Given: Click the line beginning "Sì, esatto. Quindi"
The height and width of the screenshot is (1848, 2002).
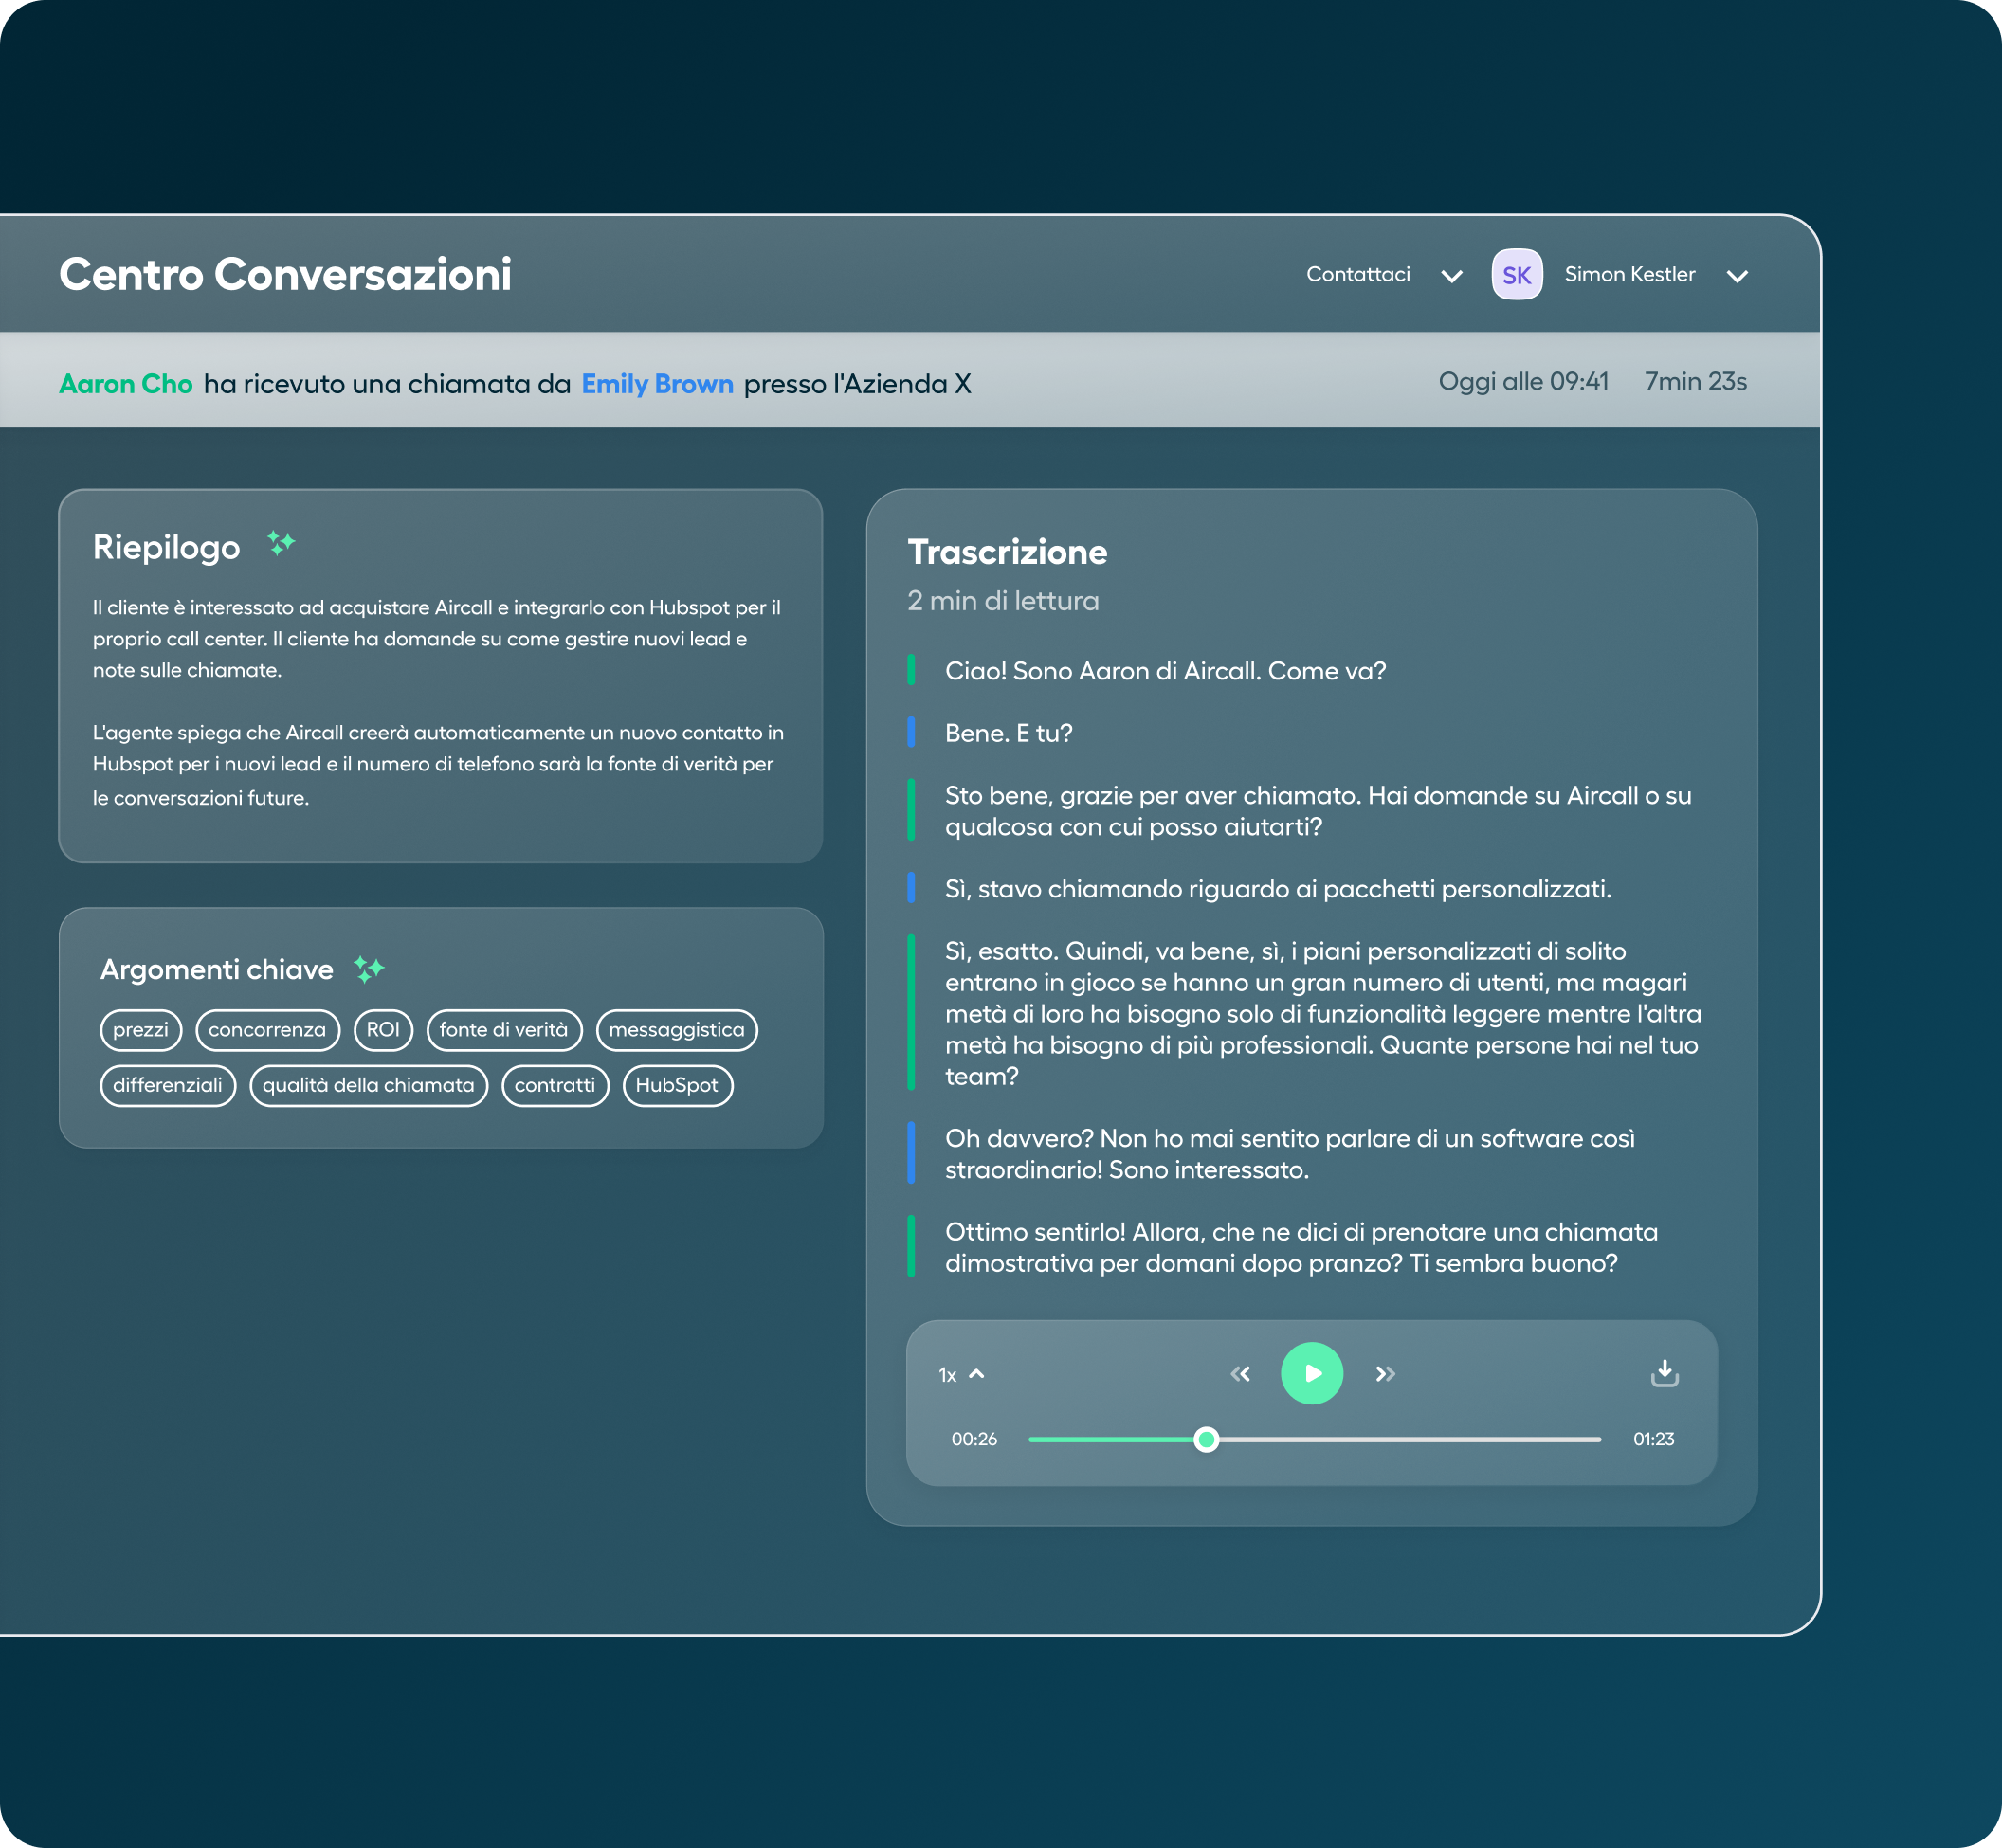Looking at the screenshot, I should (1323, 1013).
